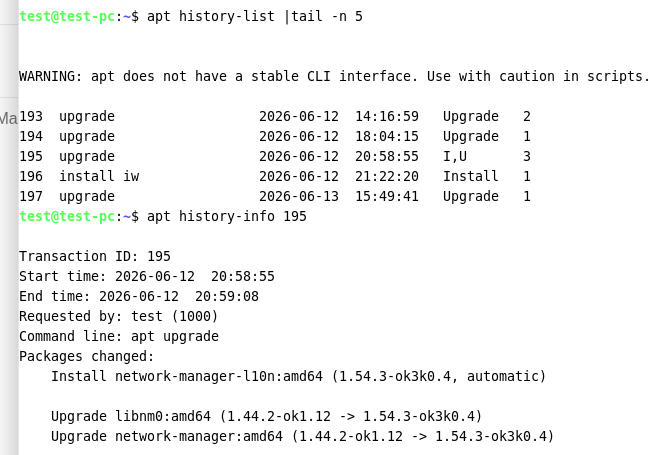Click the 'Packages changed:' heading
The image size is (661, 455).
(86, 356)
